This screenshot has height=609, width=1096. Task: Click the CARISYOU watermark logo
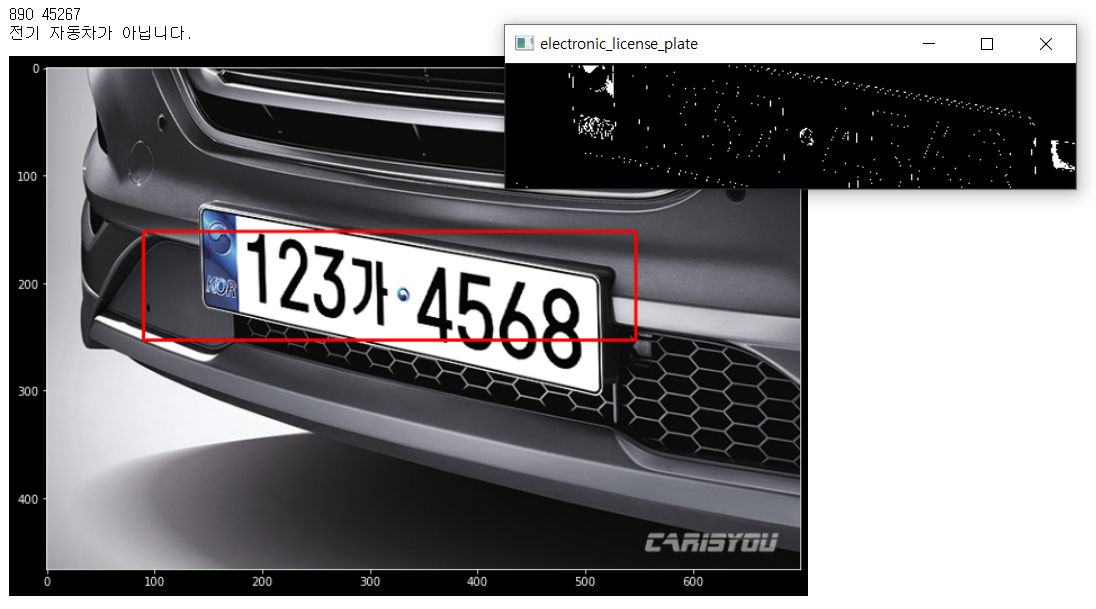click(711, 543)
